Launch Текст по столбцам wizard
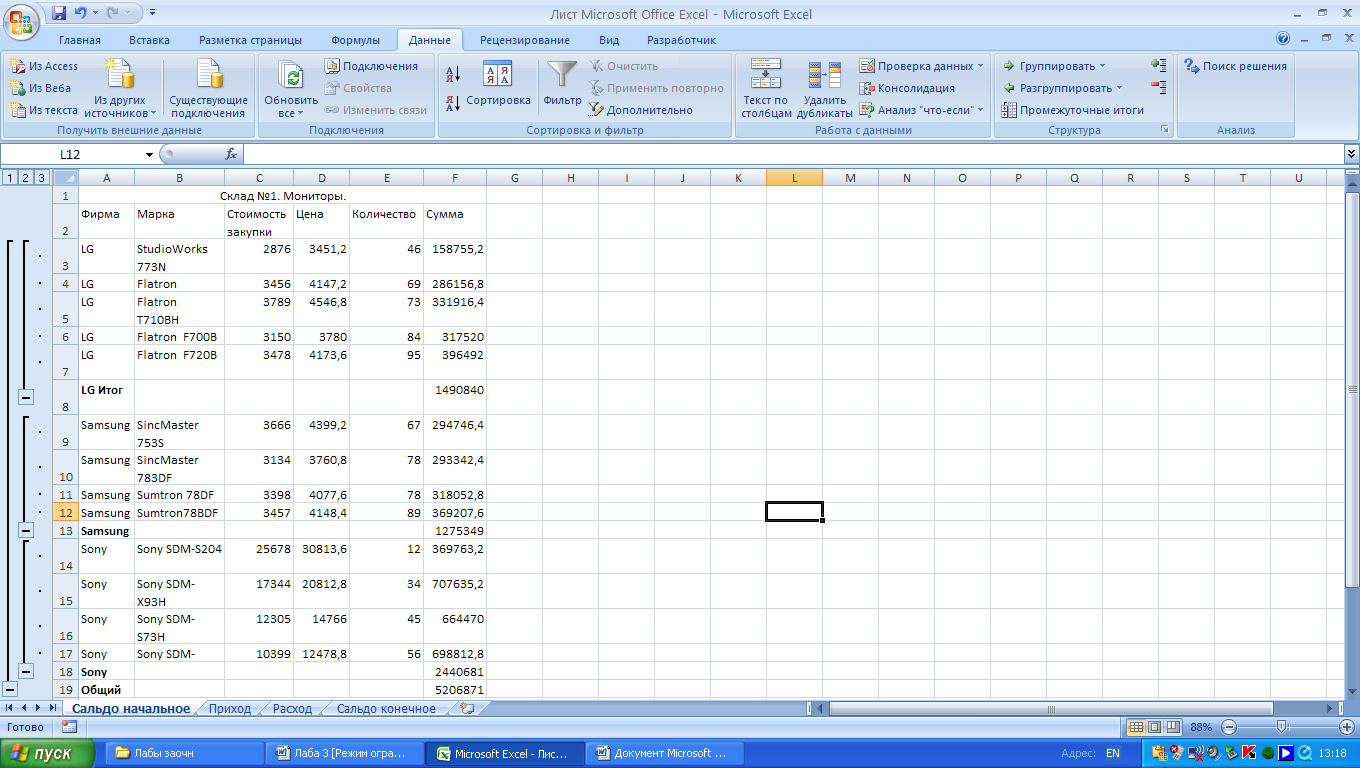The image size is (1360, 768). pos(766,89)
